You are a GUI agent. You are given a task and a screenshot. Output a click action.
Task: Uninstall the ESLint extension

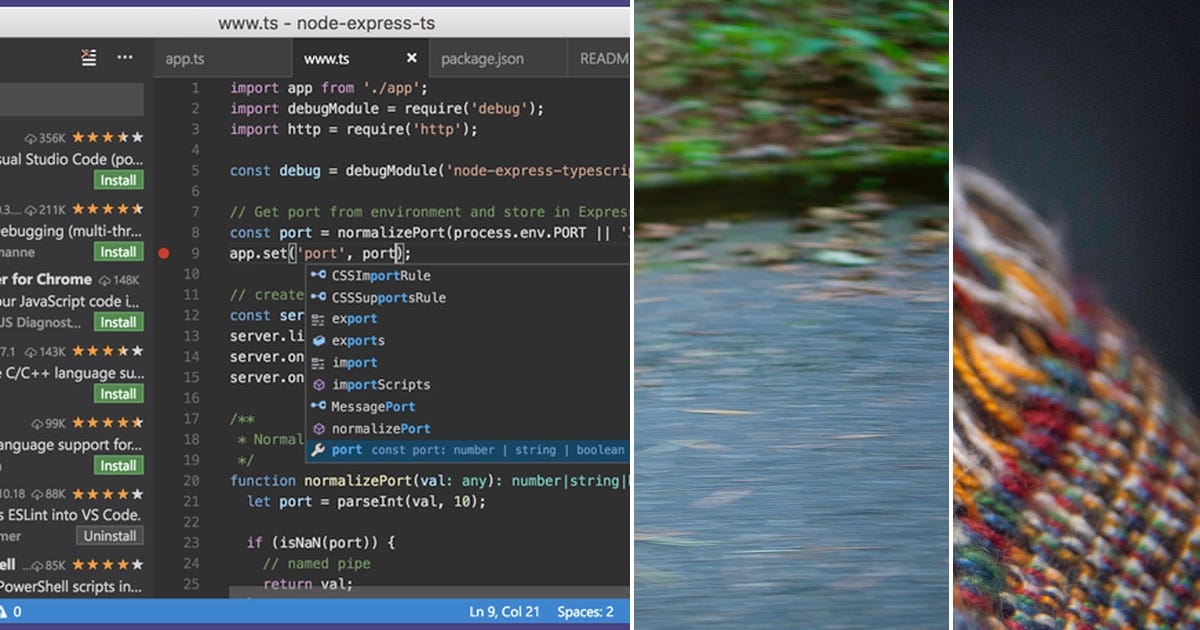click(110, 536)
